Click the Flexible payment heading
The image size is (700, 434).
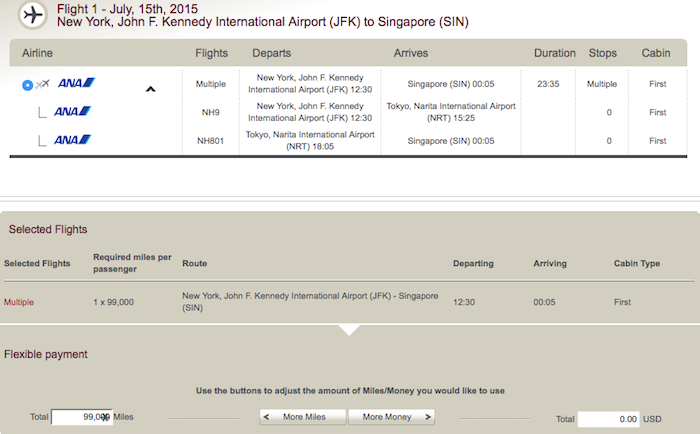click(x=46, y=355)
